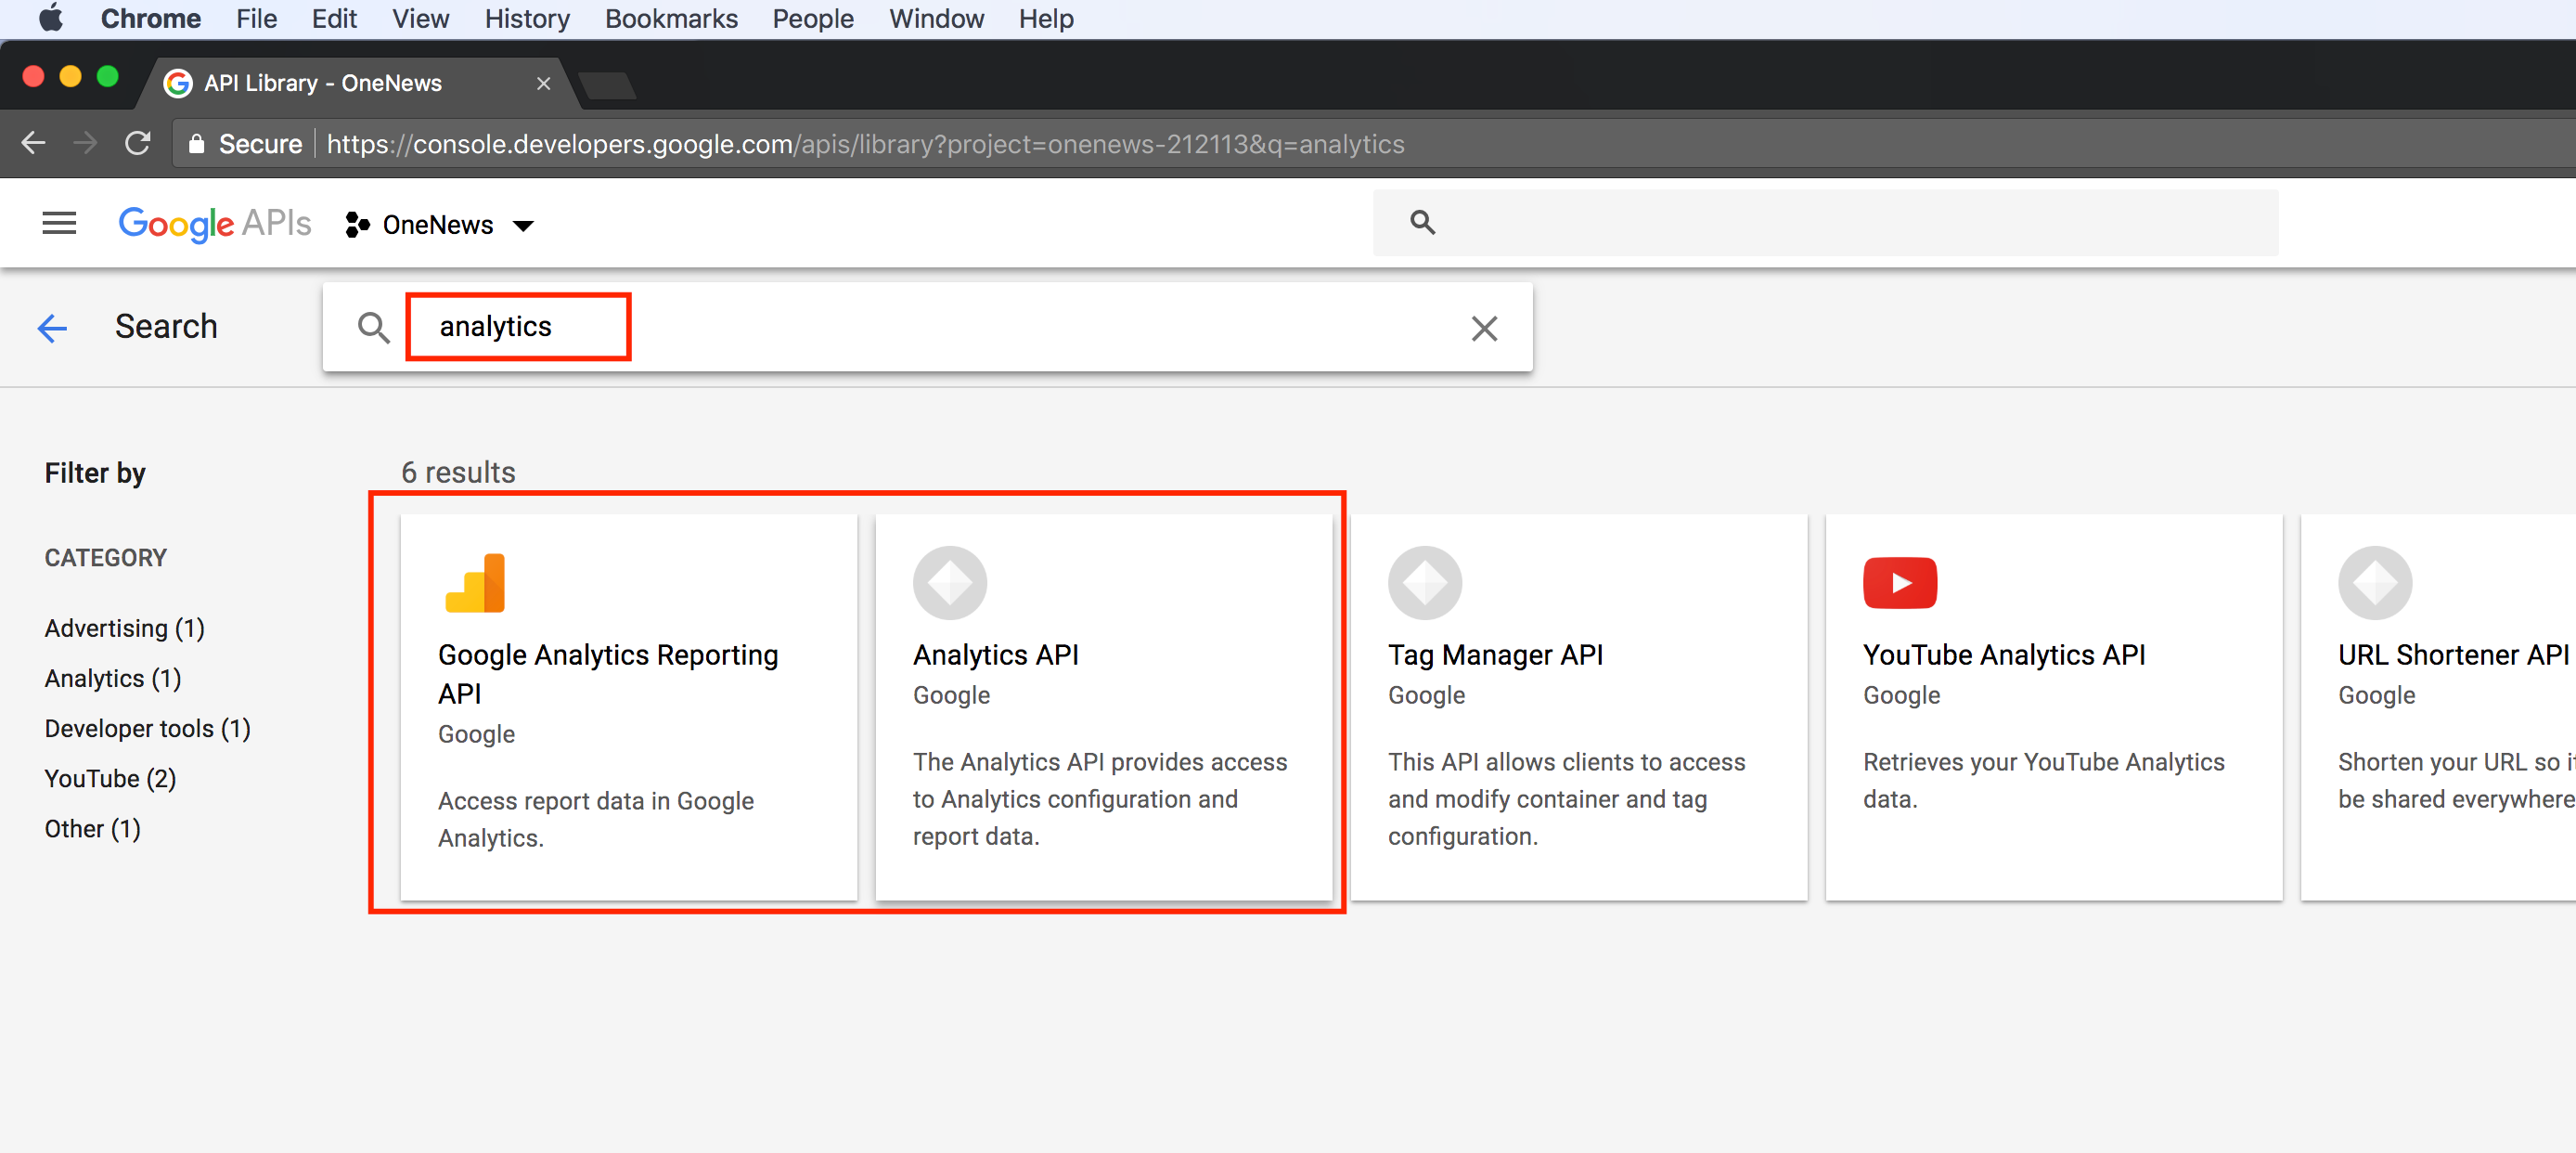The width and height of the screenshot is (2576, 1153).
Task: Click the Google Analytics Reporting API logo
Action: (475, 583)
